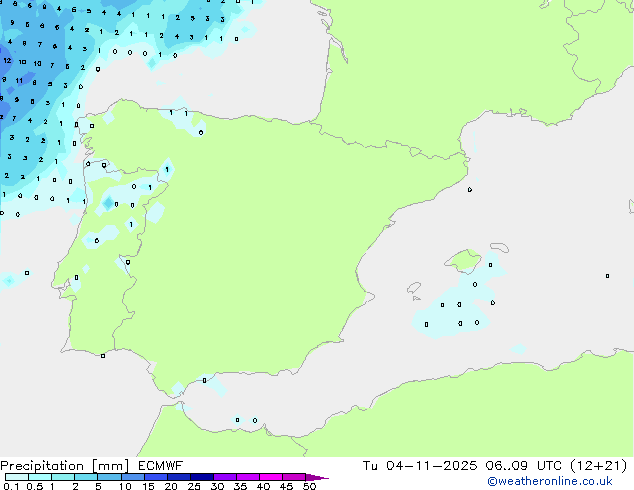The image size is (634, 490).
Task: Click the "40" legend label
Action: (263, 486)
